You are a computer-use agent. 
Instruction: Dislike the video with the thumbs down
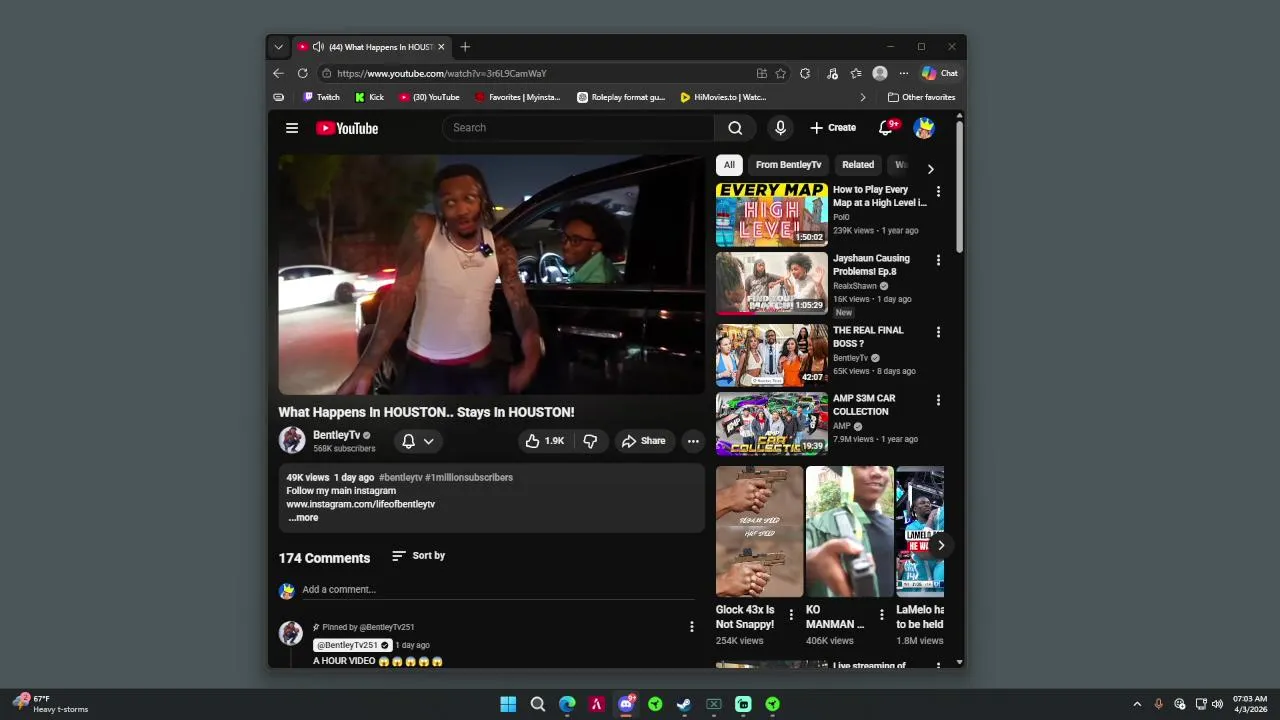(590, 441)
